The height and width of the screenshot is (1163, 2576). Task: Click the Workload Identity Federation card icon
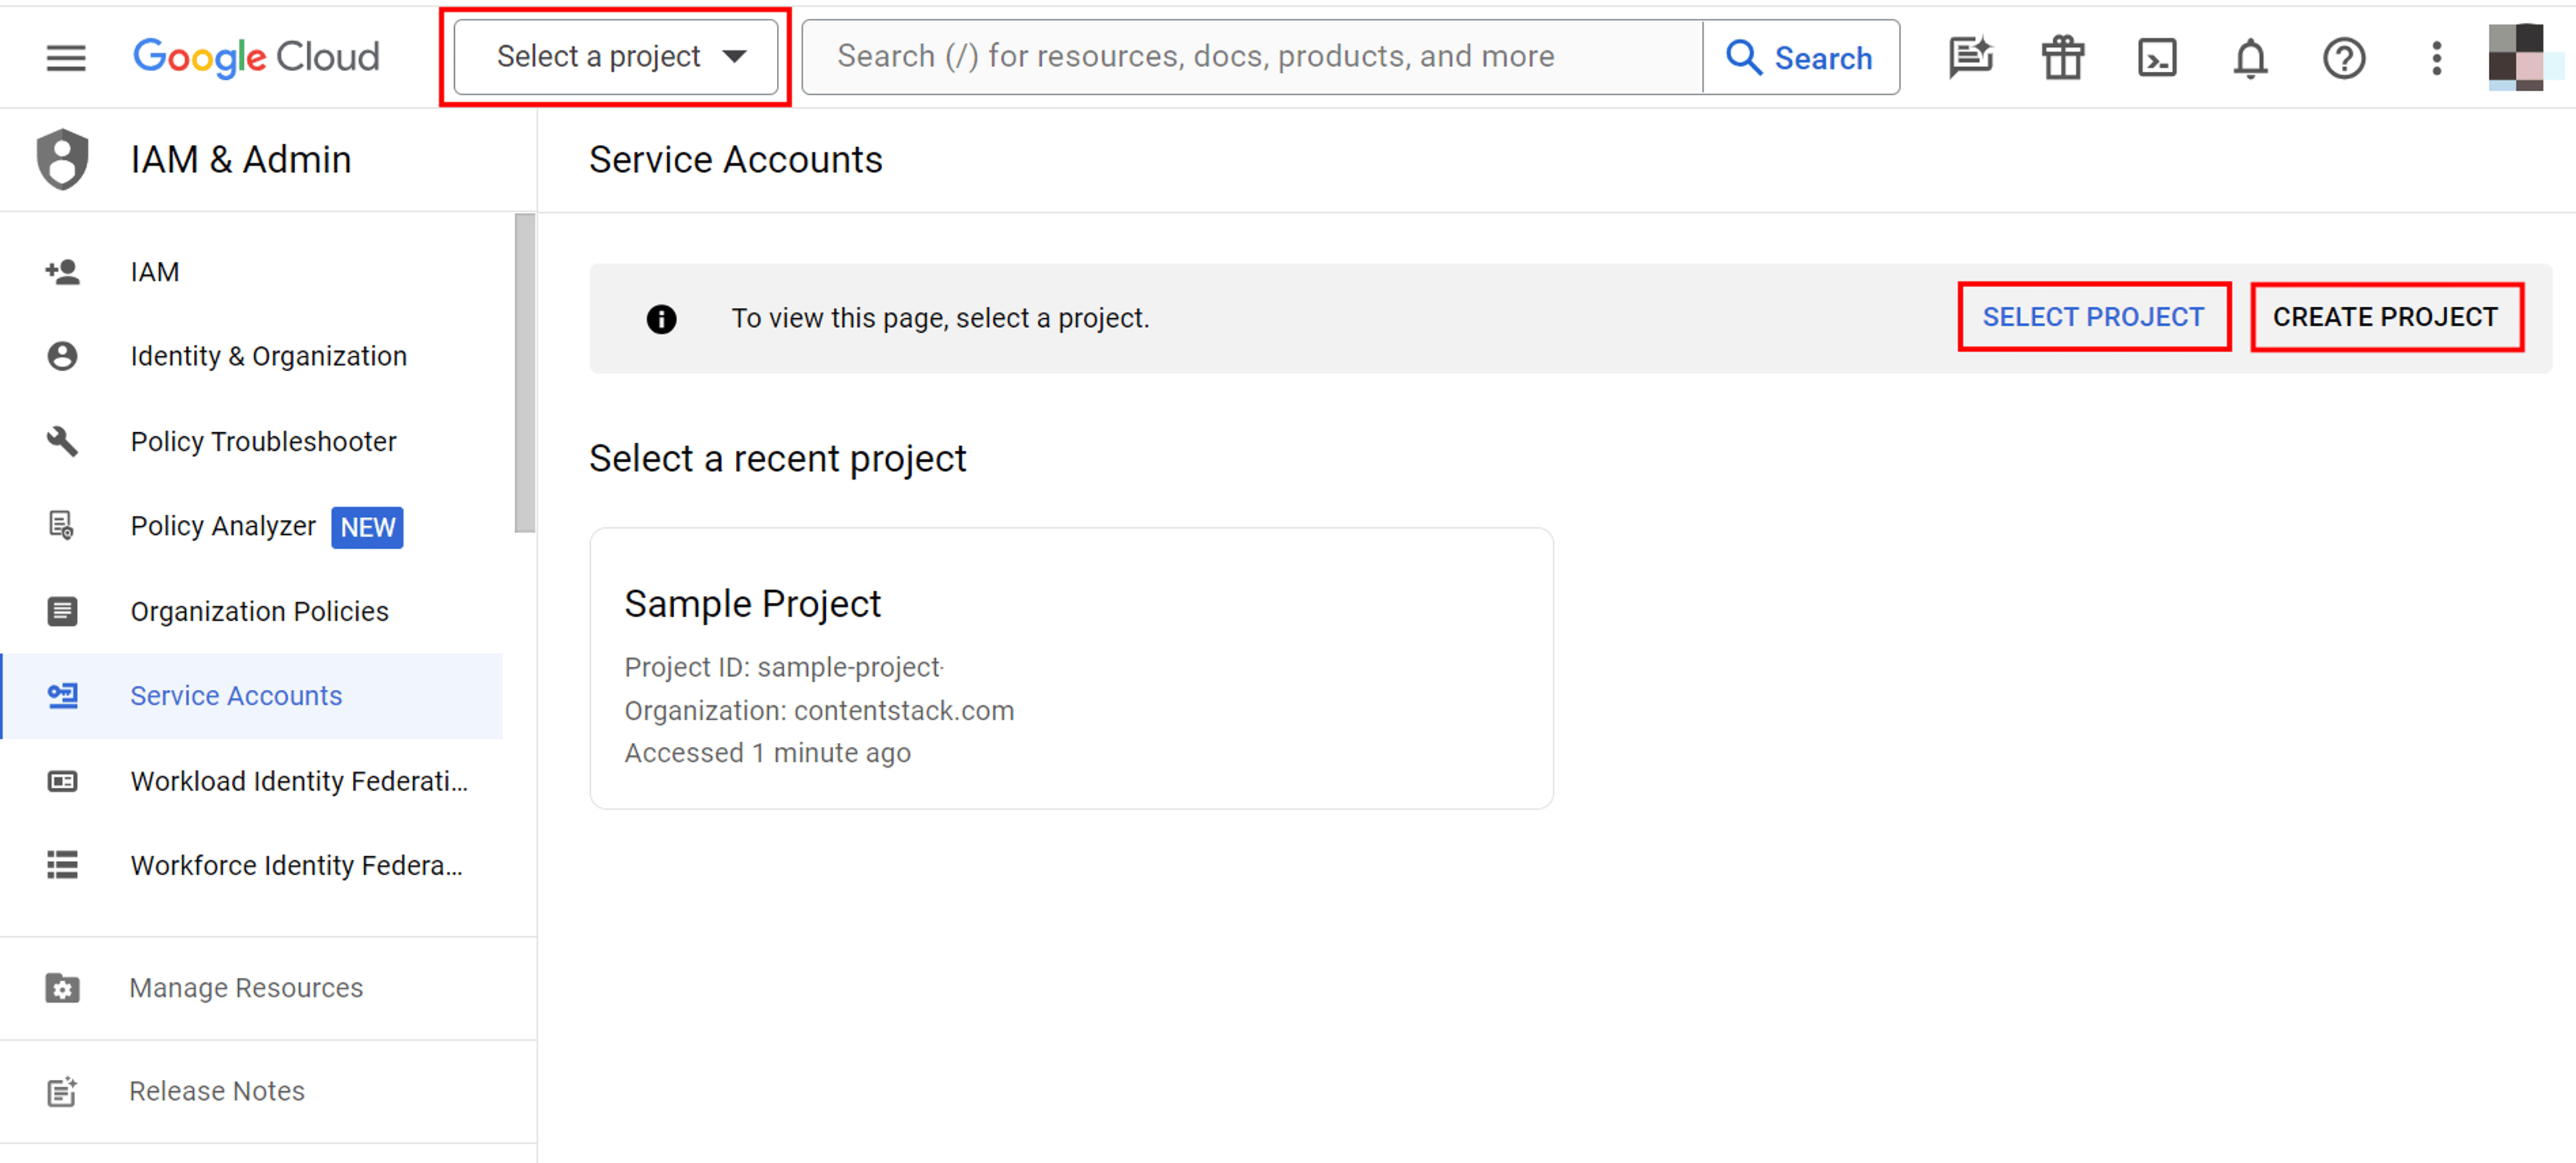(62, 781)
